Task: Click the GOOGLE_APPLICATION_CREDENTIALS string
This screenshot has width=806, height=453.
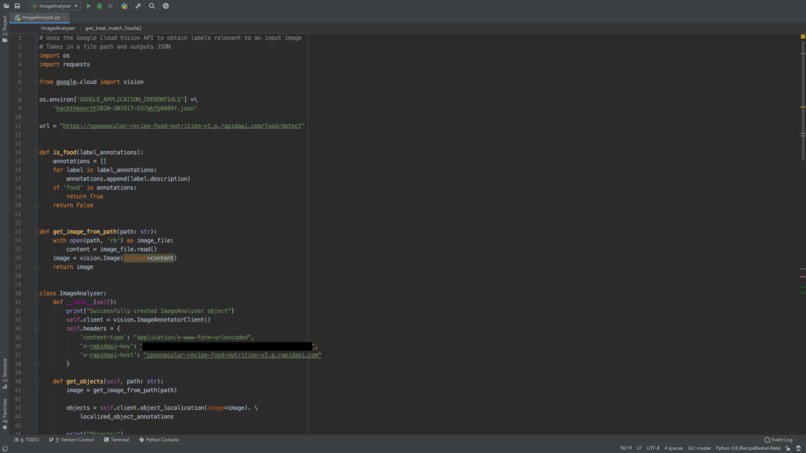Action: point(131,100)
